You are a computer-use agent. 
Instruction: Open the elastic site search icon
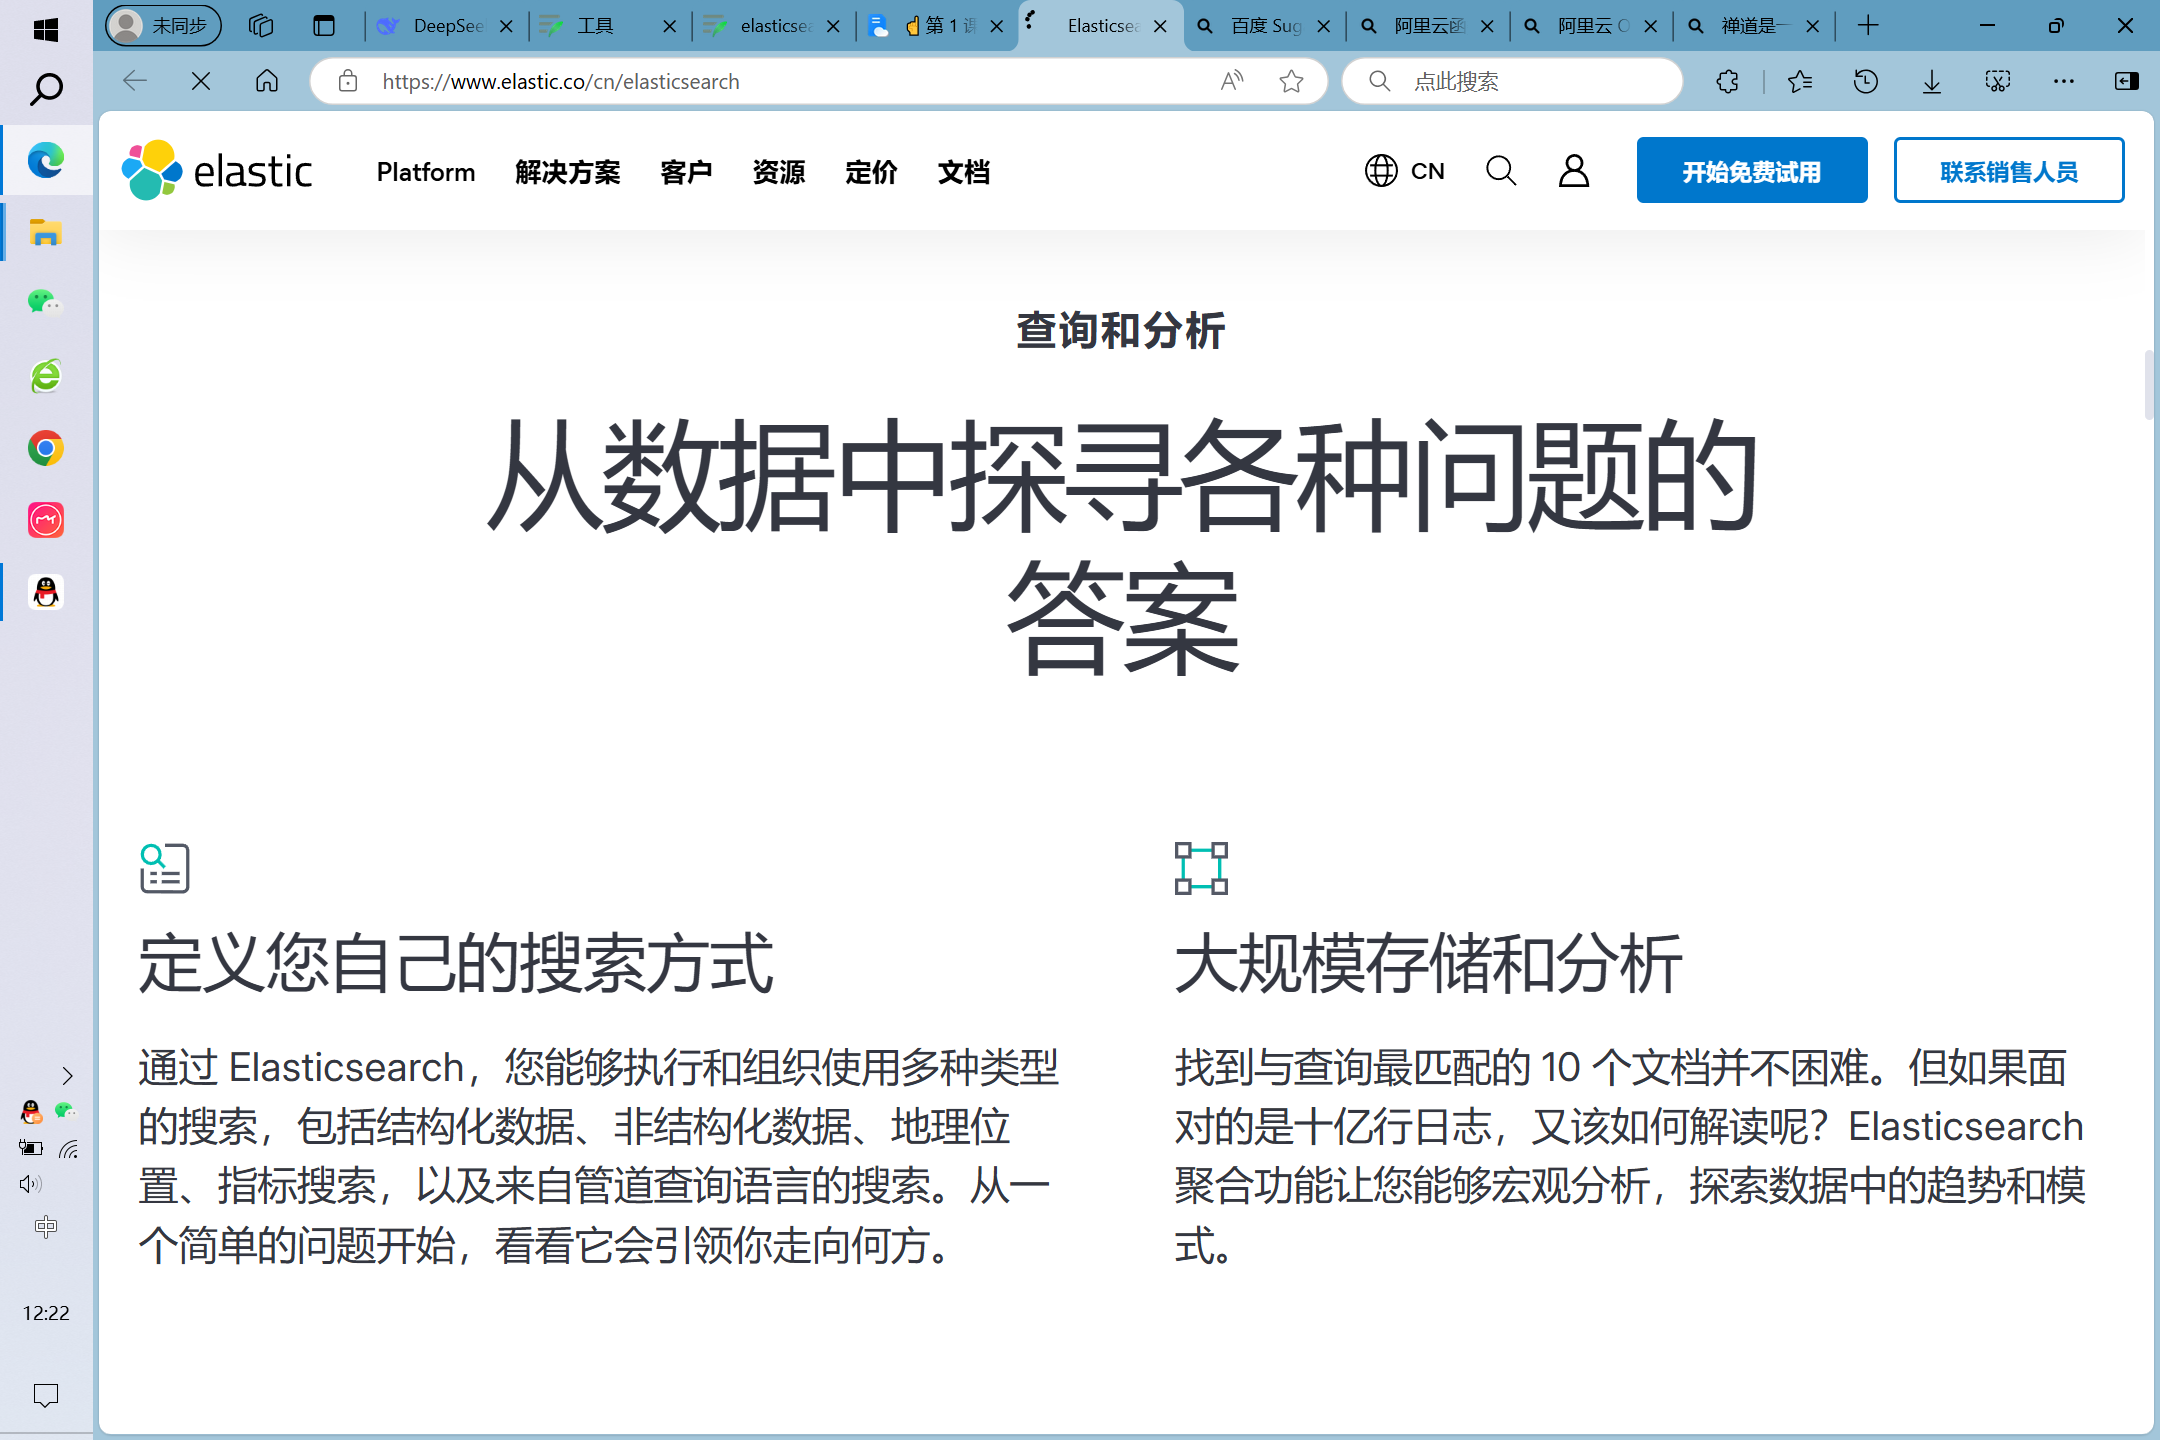pos(1500,171)
